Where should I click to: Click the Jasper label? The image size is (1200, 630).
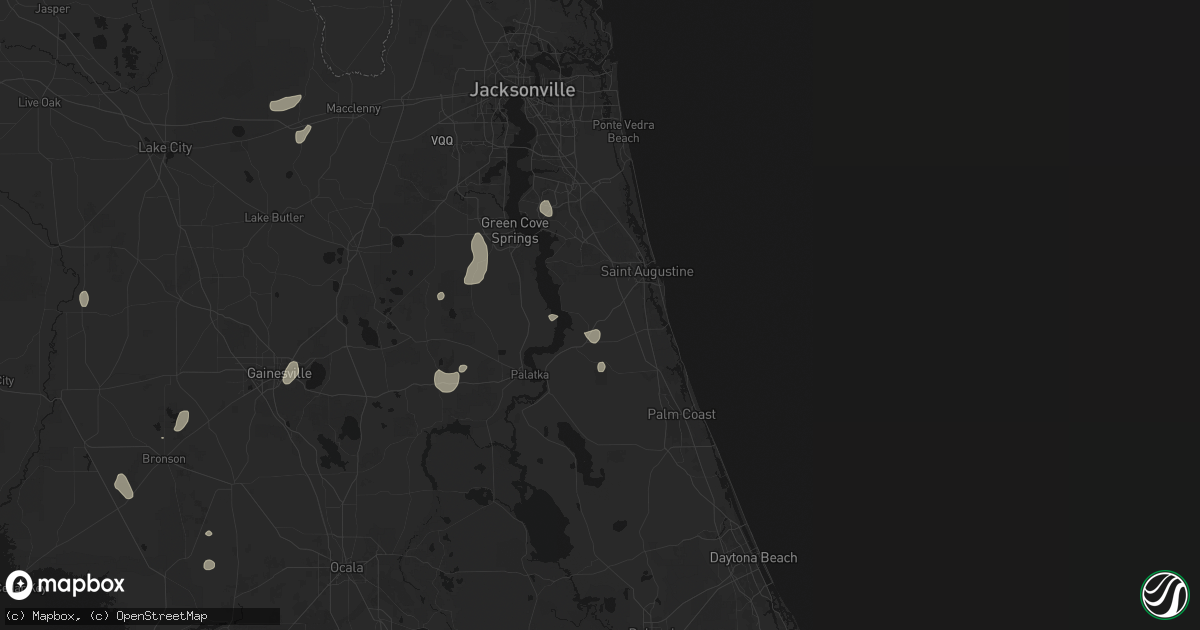click(x=52, y=9)
